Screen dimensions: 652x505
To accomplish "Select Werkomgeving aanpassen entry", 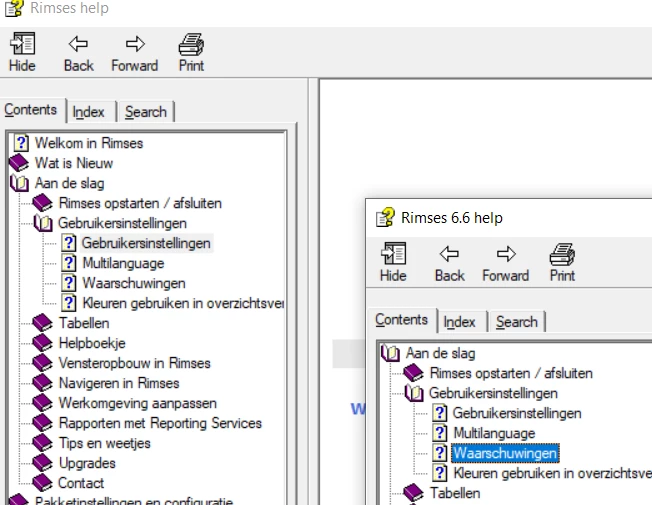I will (x=138, y=403).
